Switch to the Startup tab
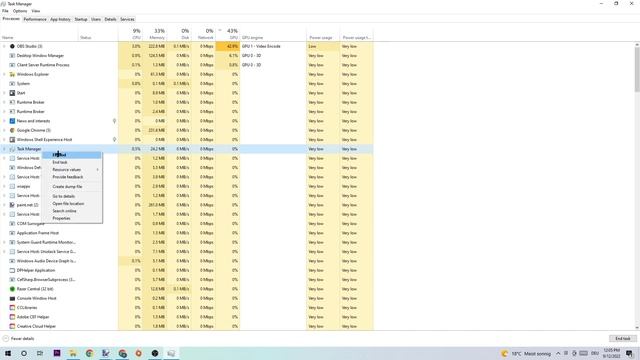 [x=81, y=19]
